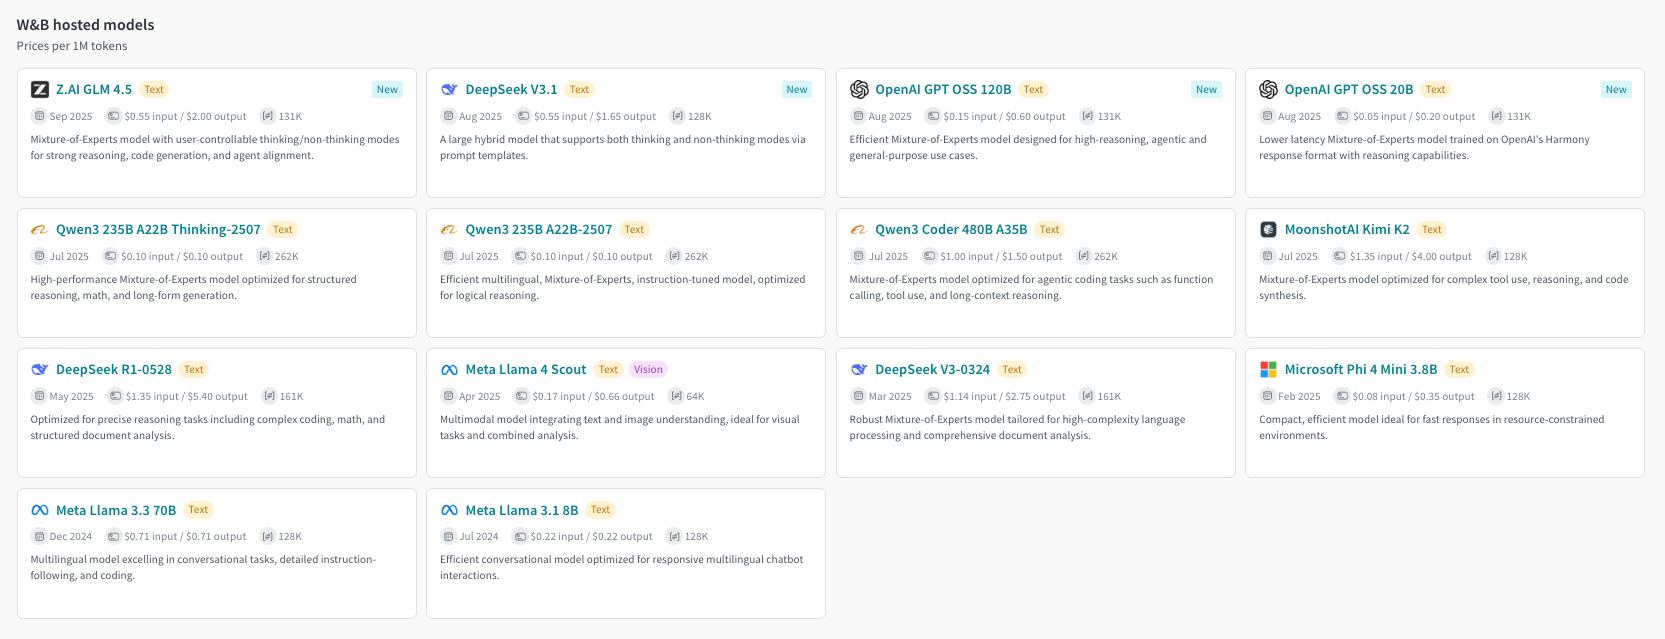Click the 'Mar 2025' release date
The height and width of the screenshot is (639, 1665).
(x=890, y=396)
